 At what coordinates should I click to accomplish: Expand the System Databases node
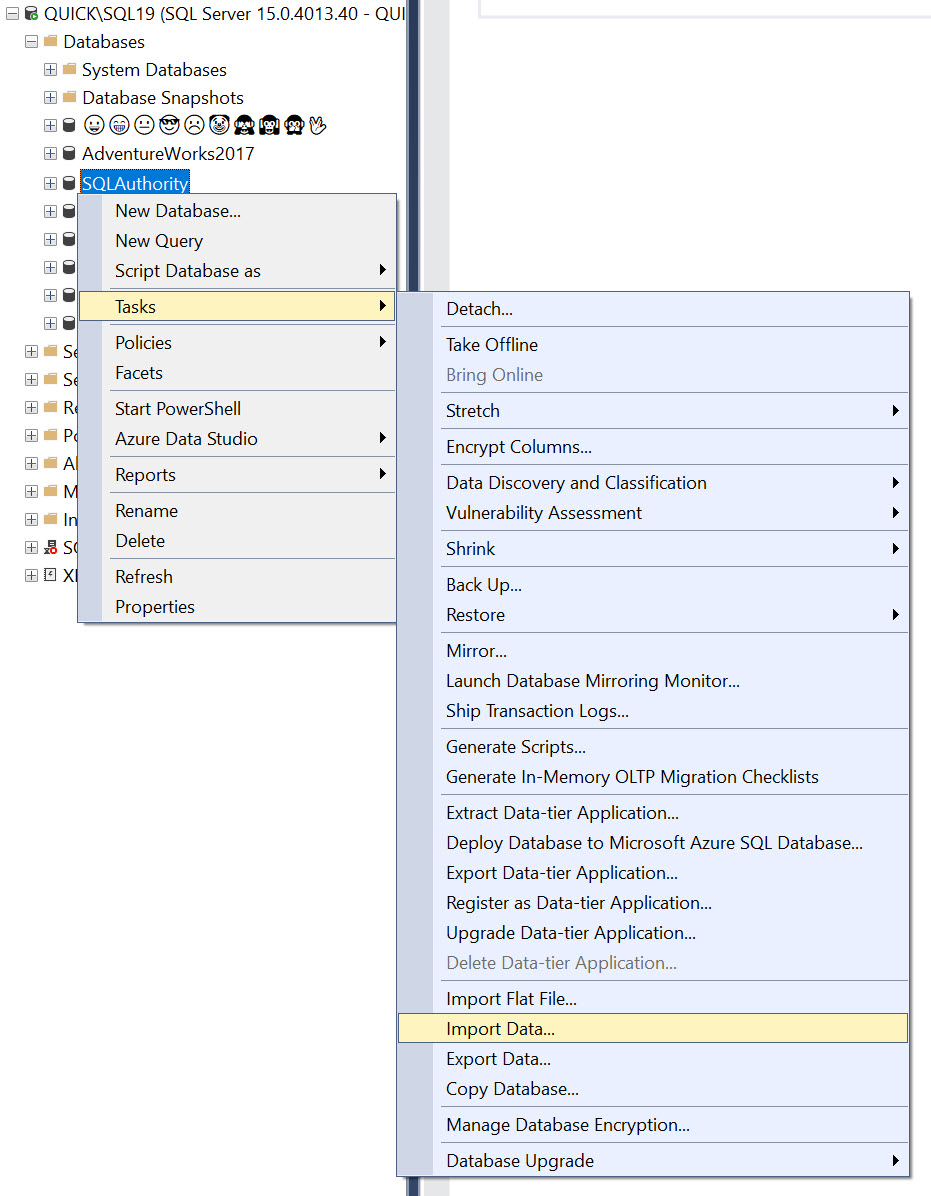pyautogui.click(x=50, y=70)
